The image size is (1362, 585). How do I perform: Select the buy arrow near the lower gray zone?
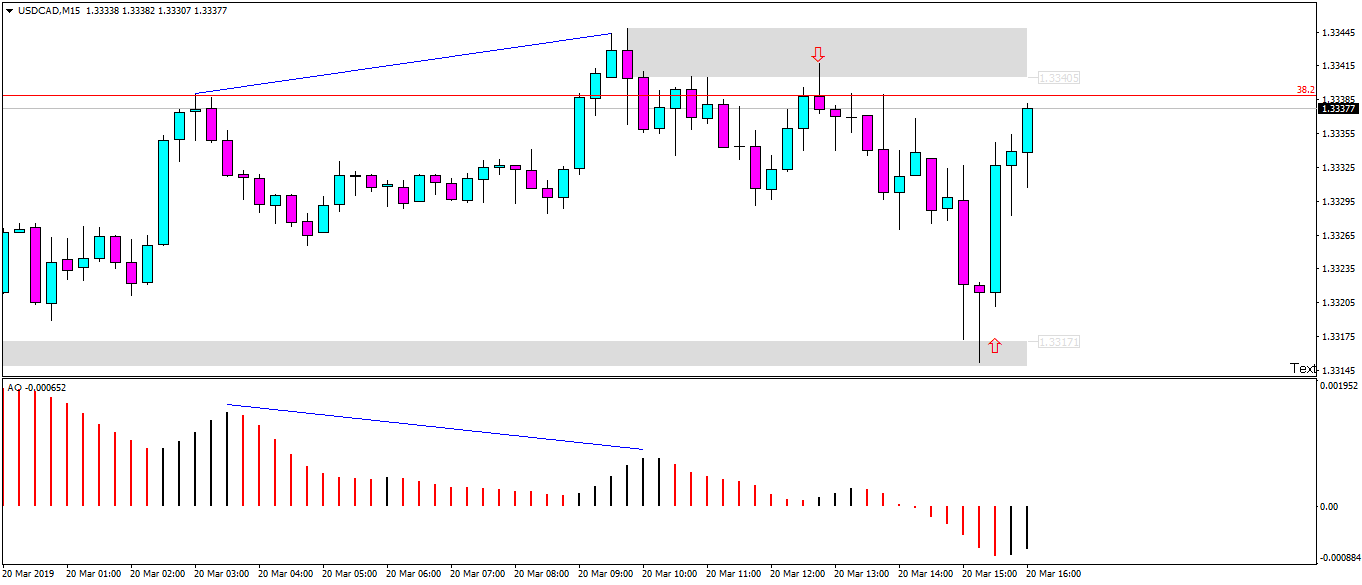(x=994, y=344)
